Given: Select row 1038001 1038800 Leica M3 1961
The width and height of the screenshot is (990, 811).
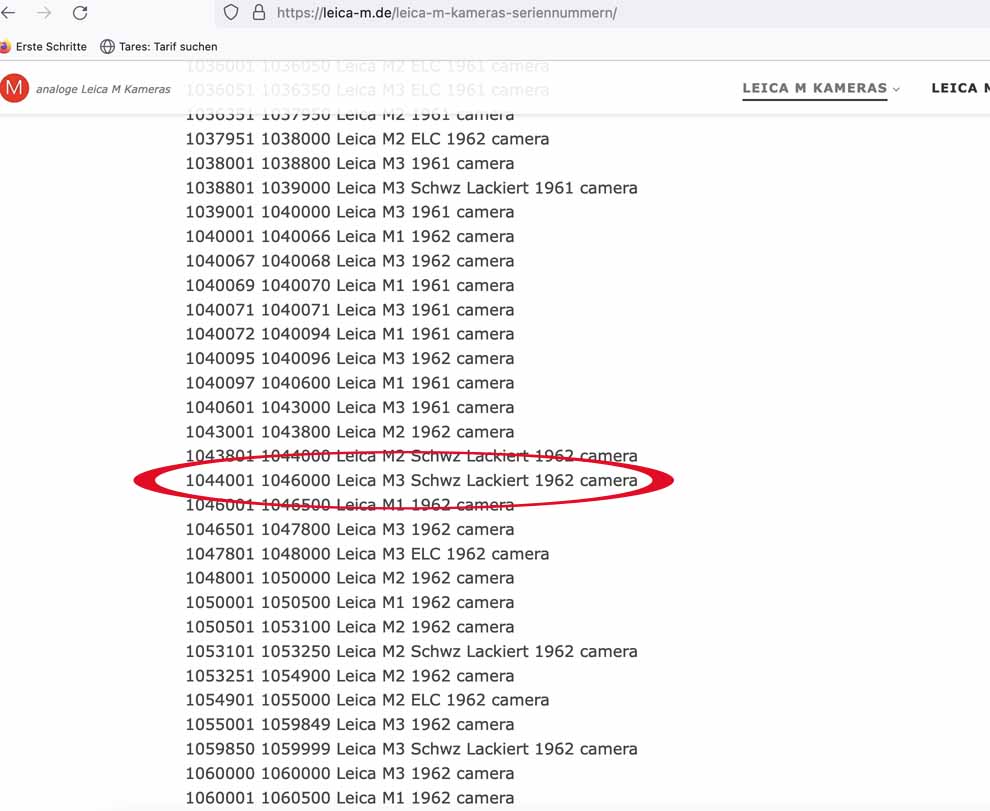Looking at the screenshot, I should (x=350, y=164).
